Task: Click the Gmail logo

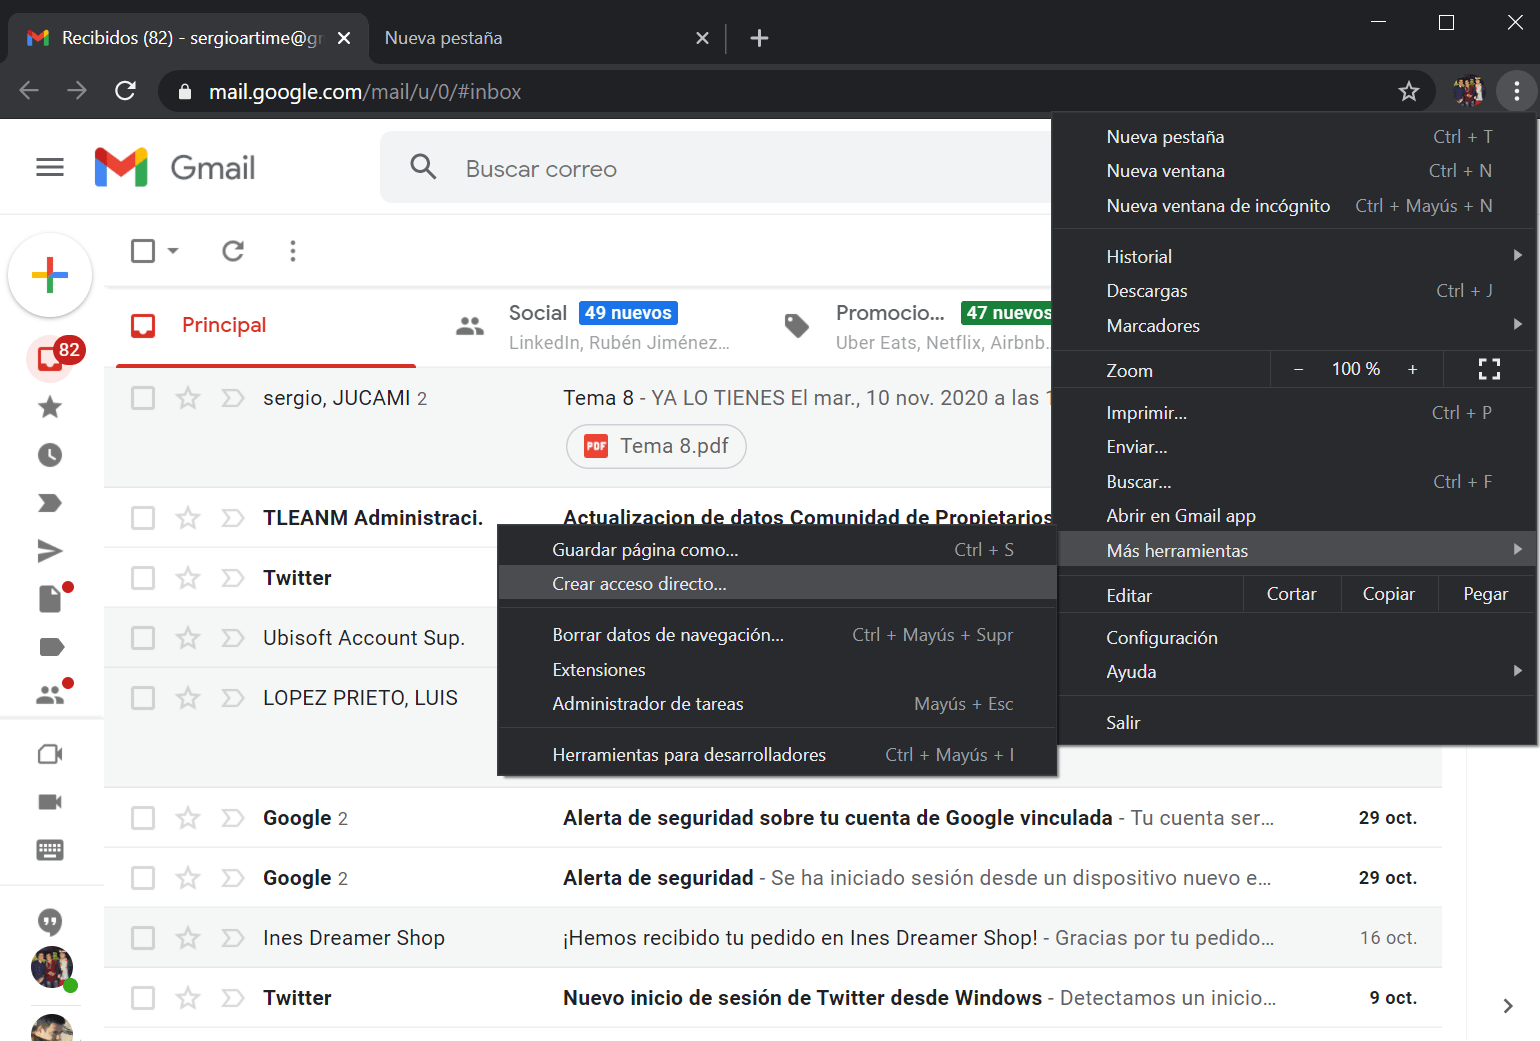Action: [175, 167]
